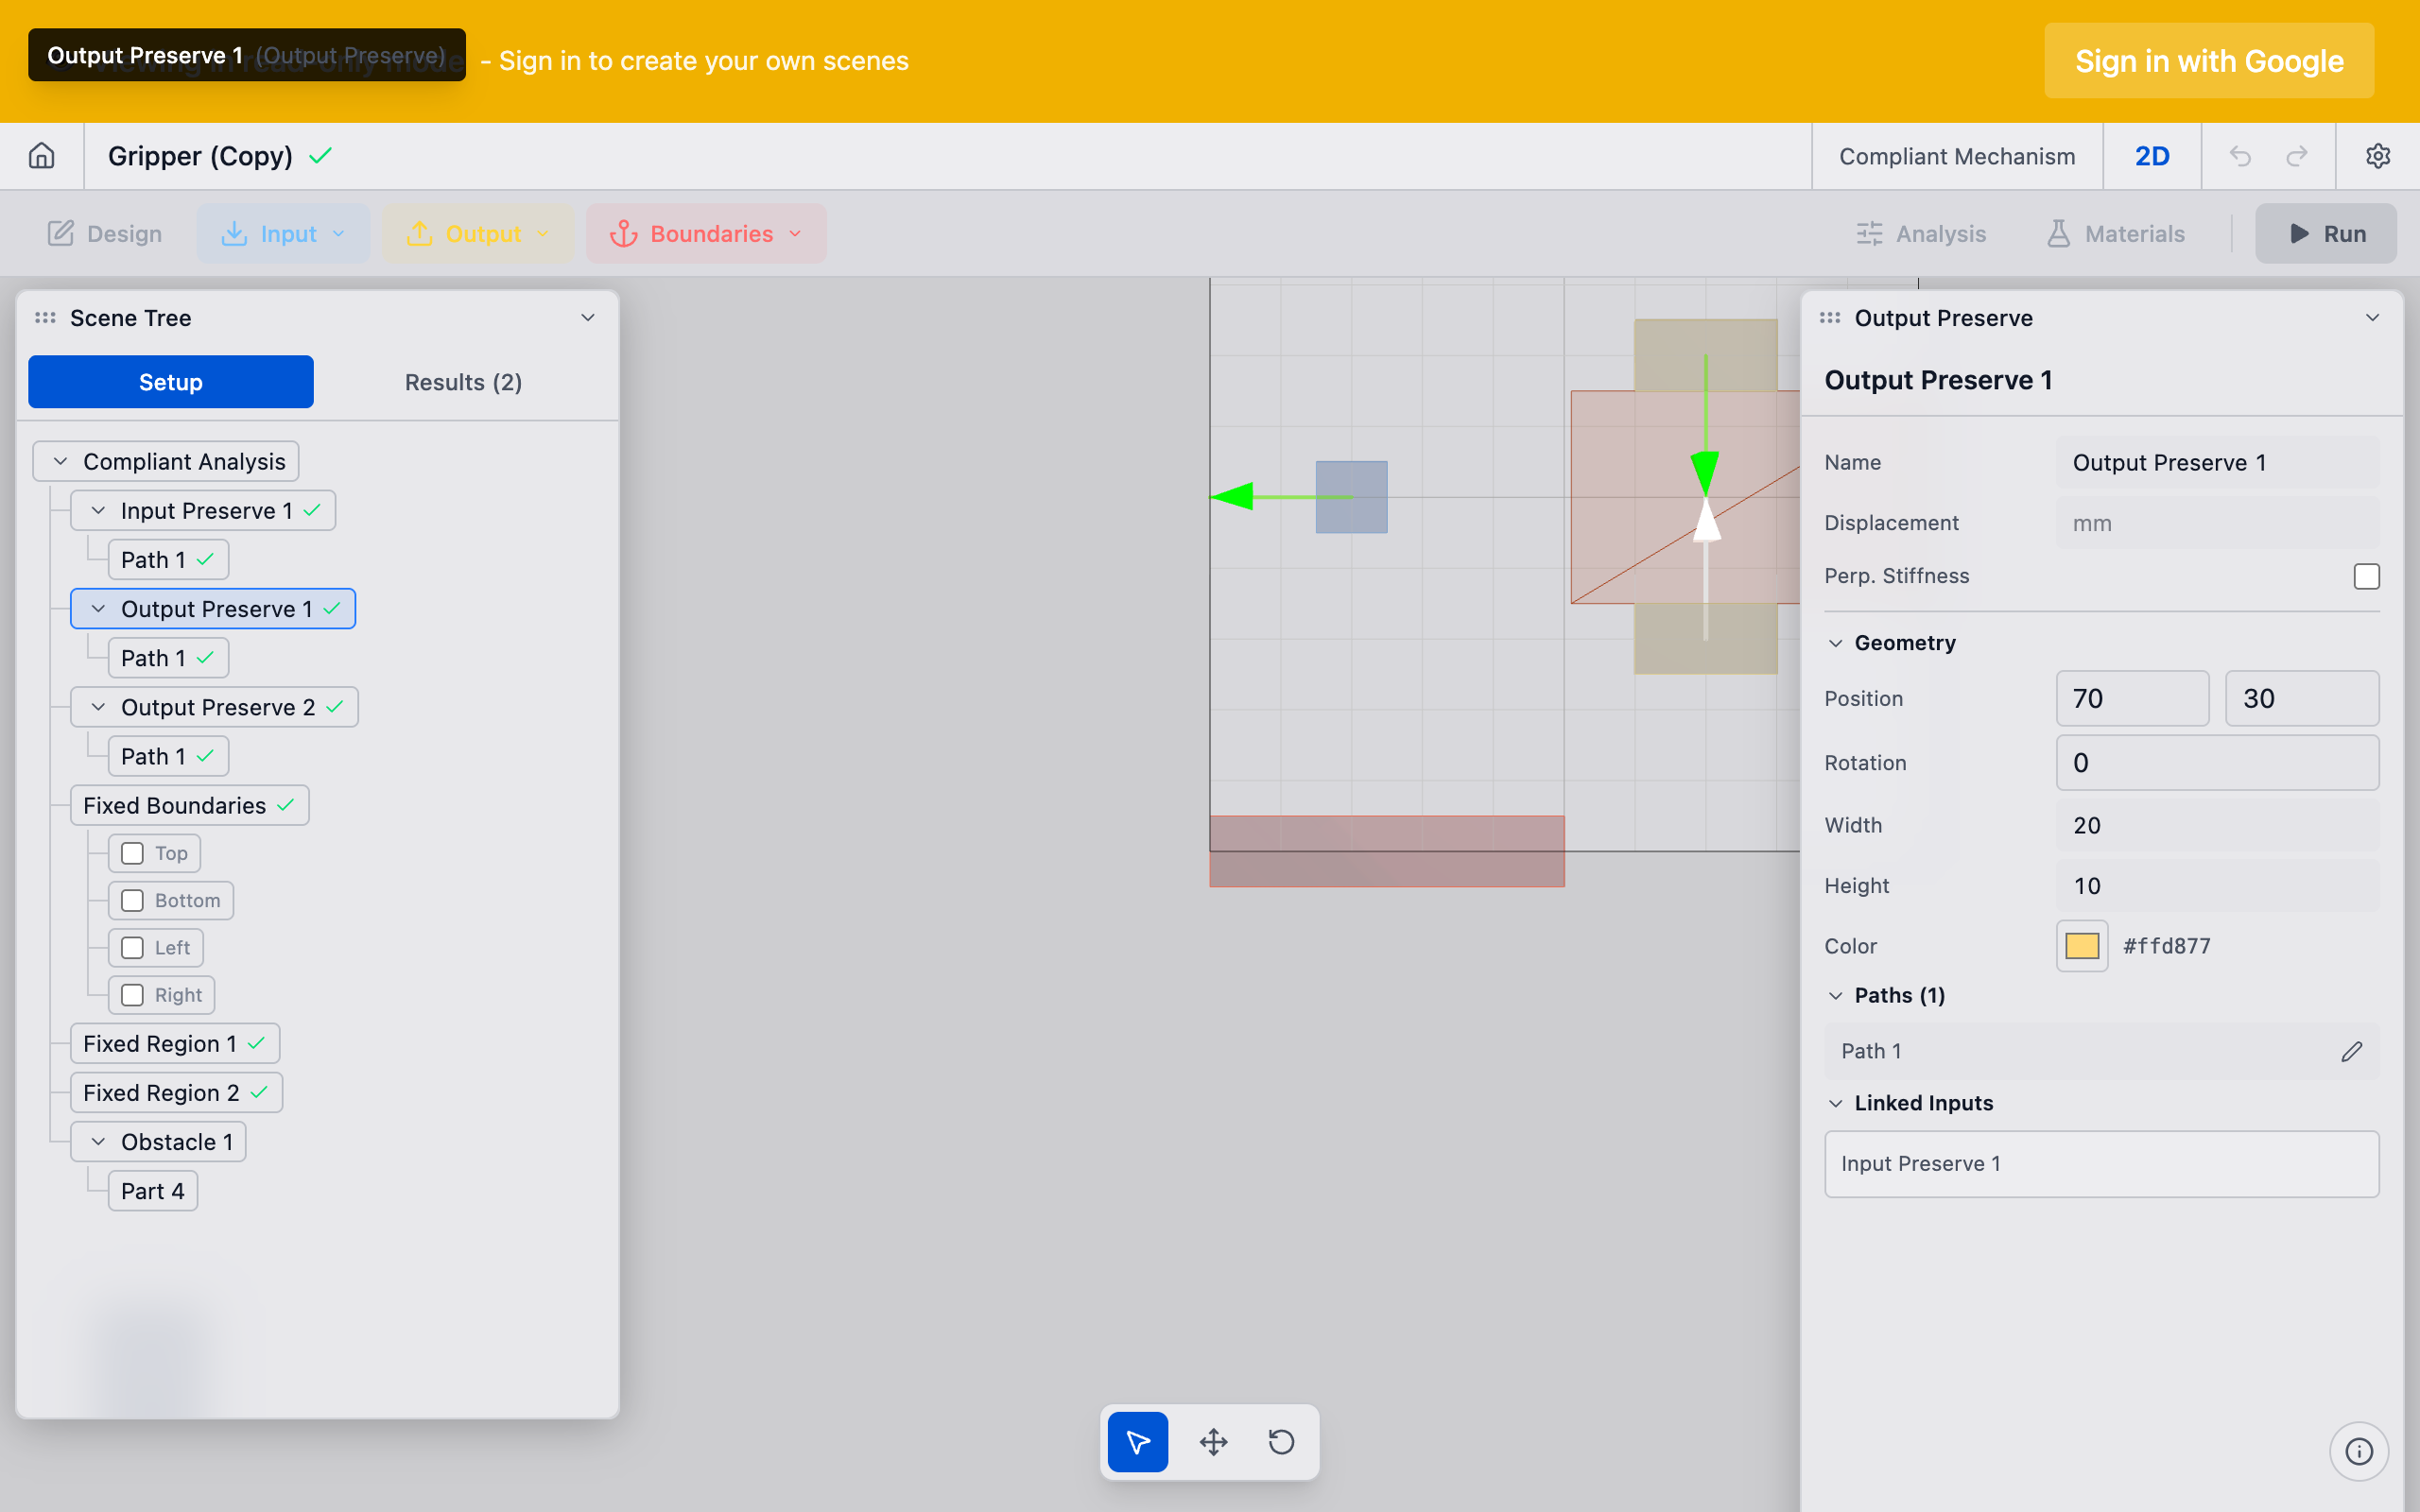Viewport: 2420px width, 1512px height.
Task: Click the Displacement mm field
Action: pos(2217,523)
